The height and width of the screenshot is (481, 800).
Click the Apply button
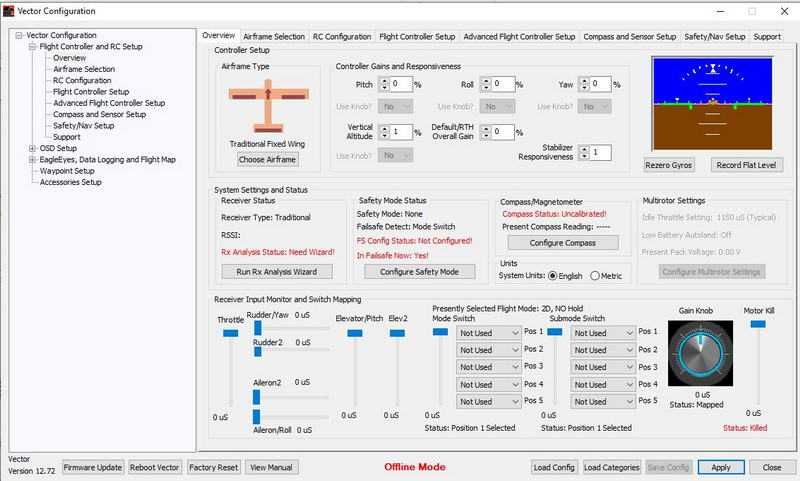(x=721, y=467)
